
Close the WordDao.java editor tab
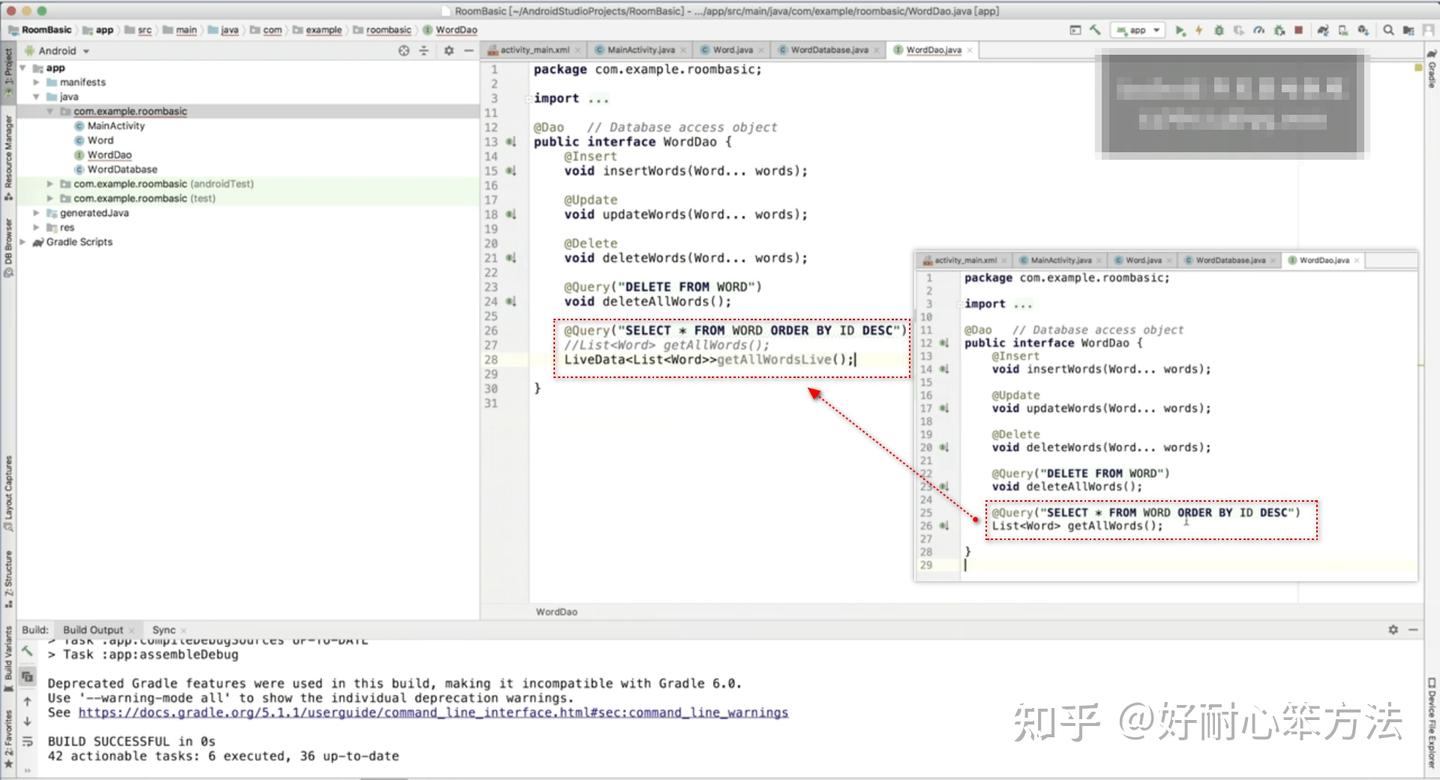tap(969, 50)
